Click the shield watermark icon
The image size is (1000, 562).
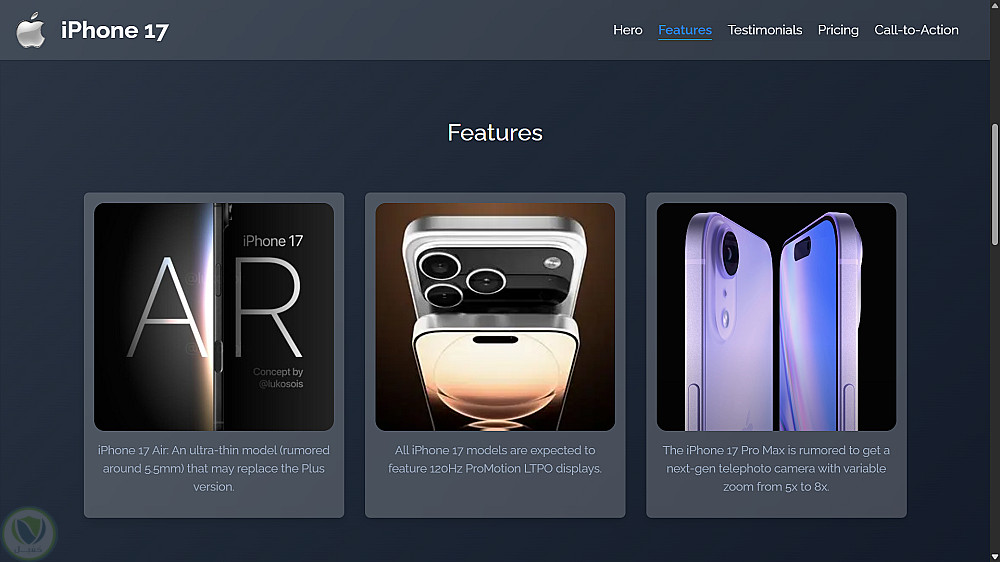coord(29,533)
